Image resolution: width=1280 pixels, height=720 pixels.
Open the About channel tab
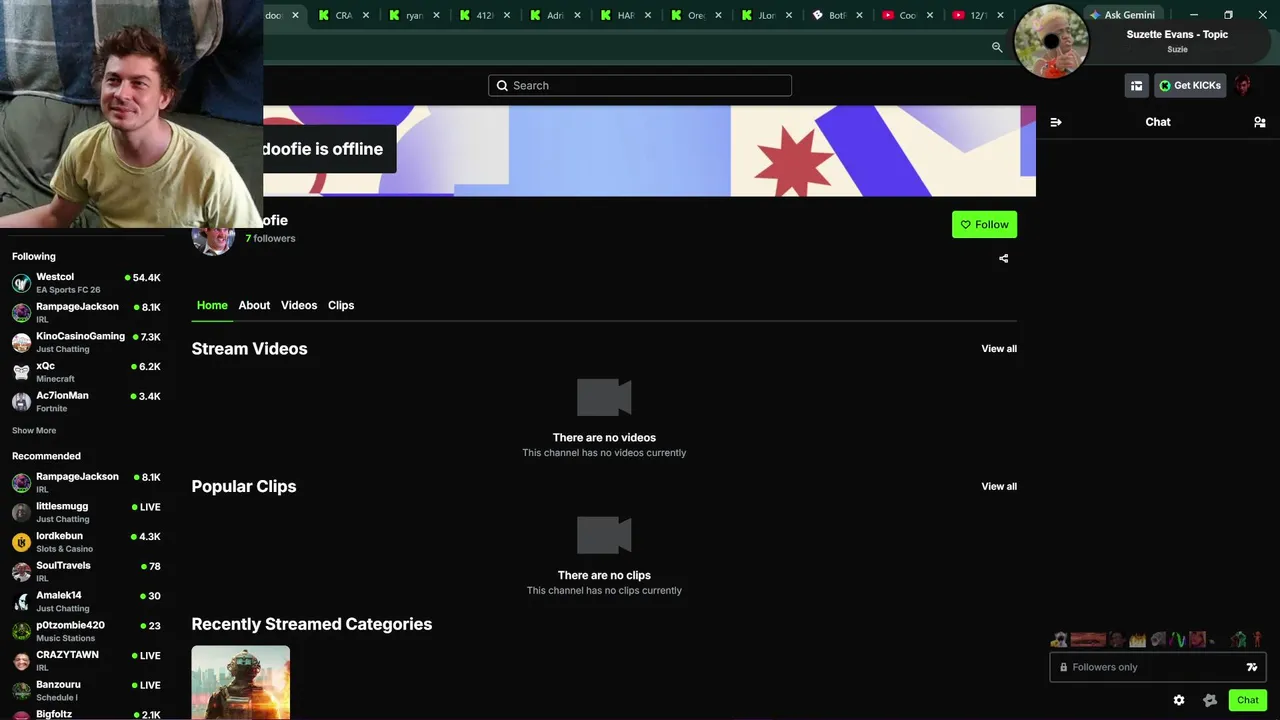(x=254, y=305)
